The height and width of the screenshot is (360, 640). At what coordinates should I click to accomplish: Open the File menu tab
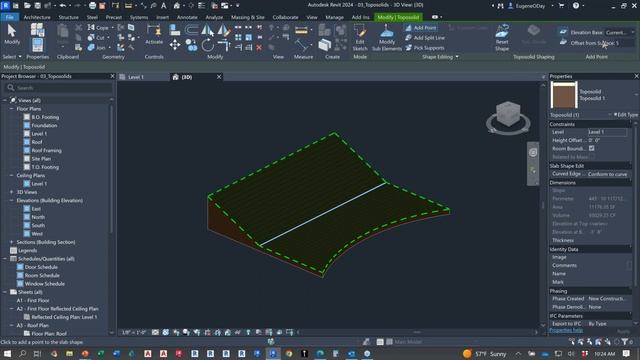coord(9,17)
